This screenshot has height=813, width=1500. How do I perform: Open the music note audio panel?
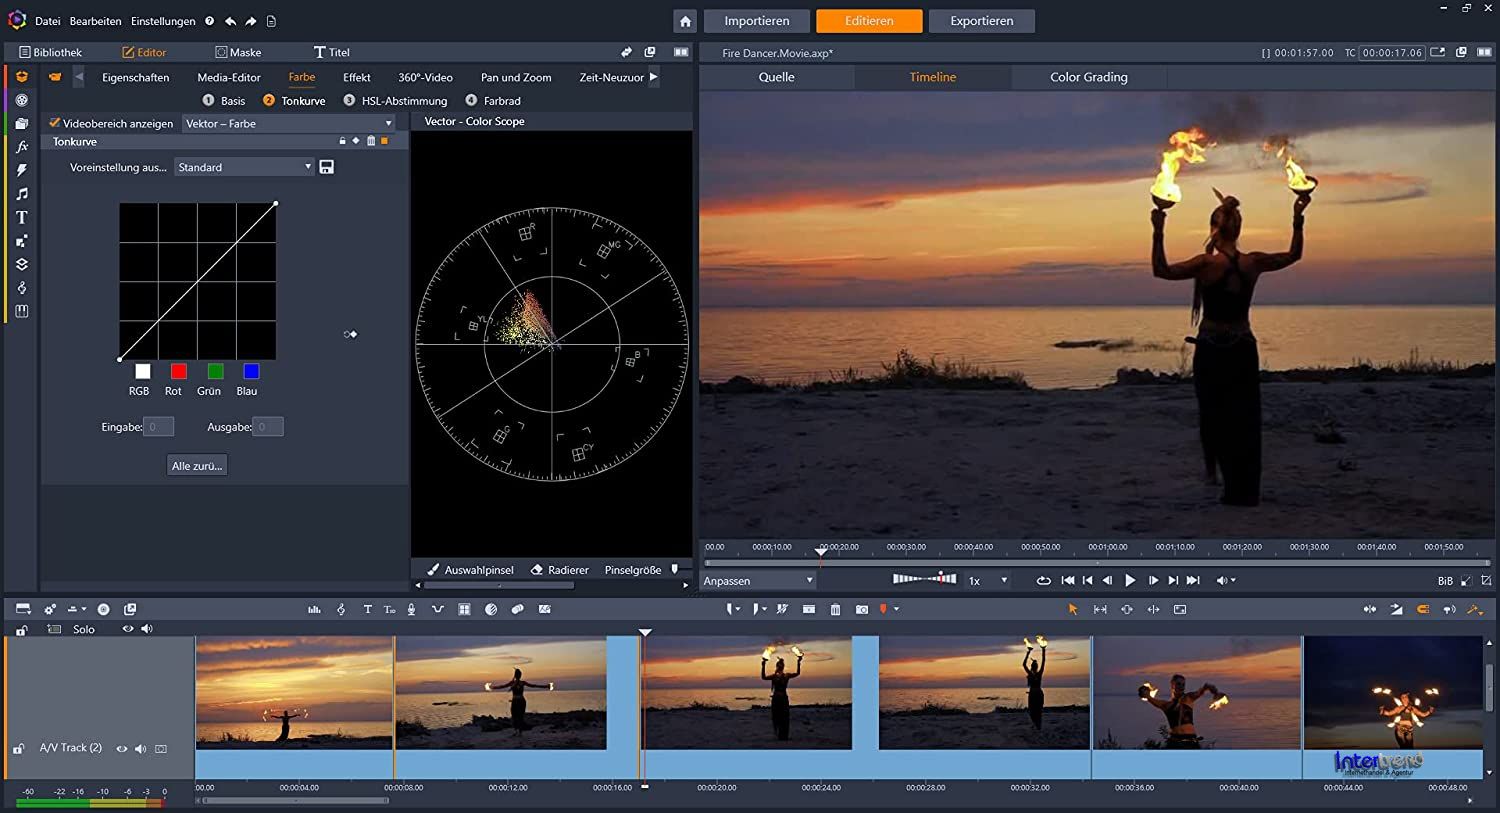tap(21, 194)
